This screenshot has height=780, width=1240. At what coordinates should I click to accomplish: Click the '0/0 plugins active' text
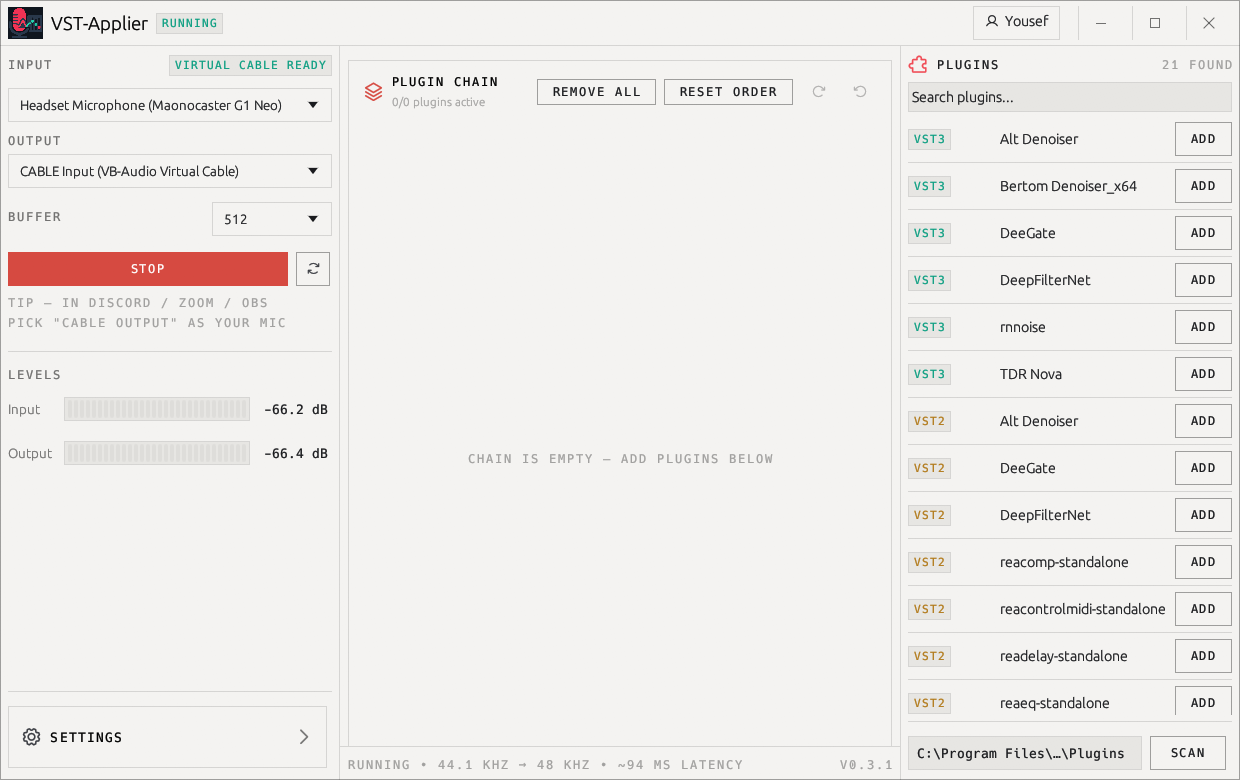439,102
